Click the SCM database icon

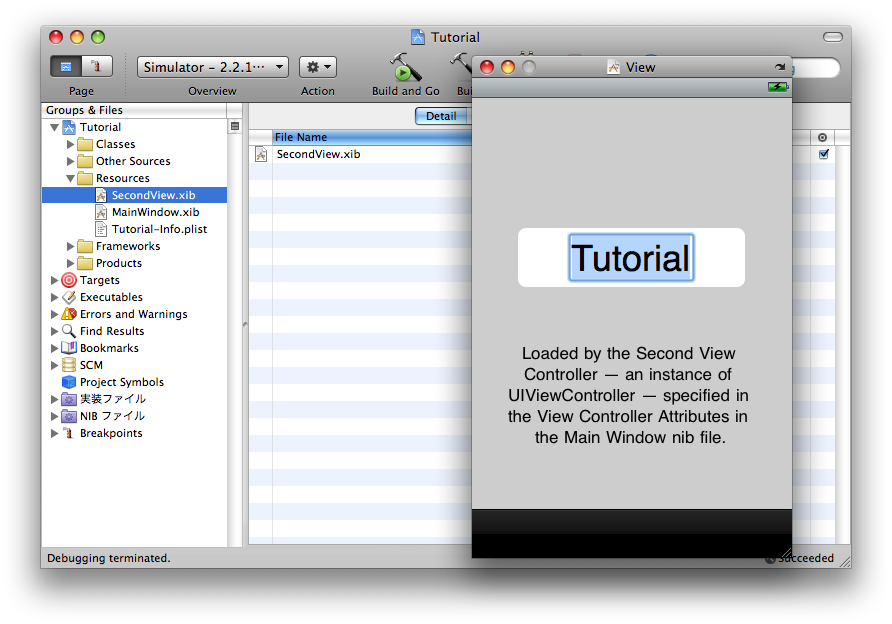(69, 365)
